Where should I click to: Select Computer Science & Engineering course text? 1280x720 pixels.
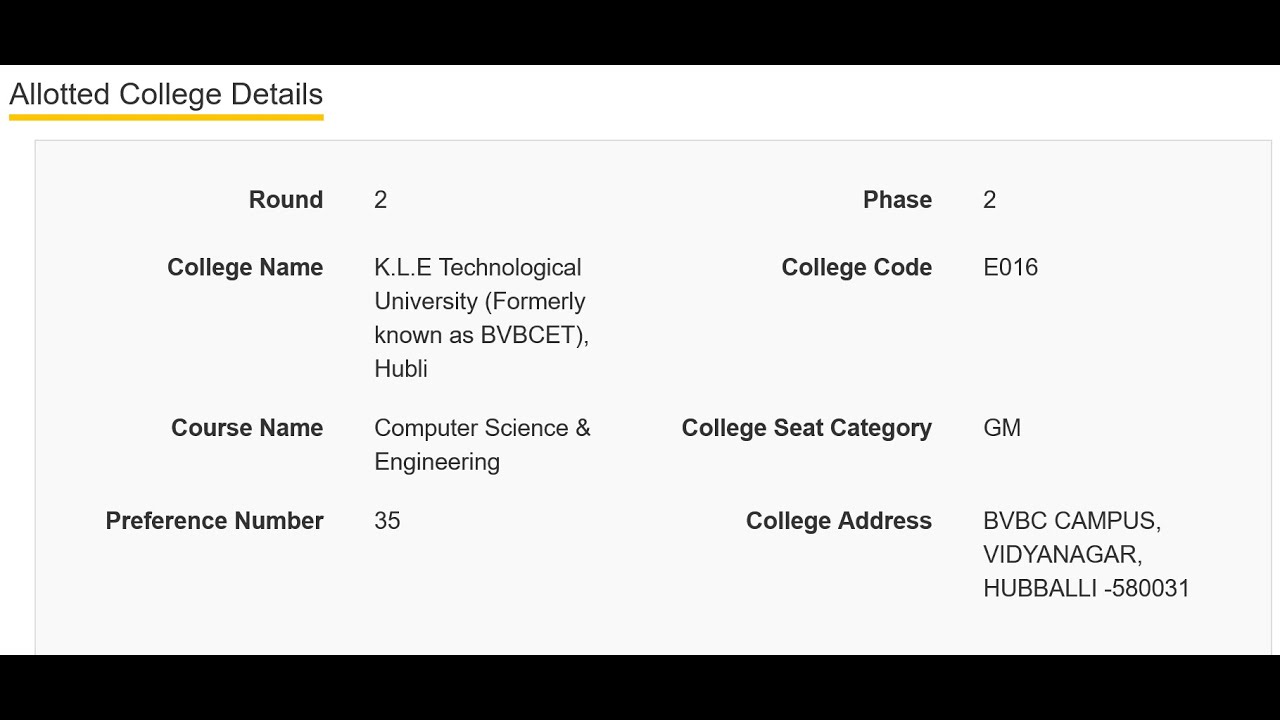[483, 445]
